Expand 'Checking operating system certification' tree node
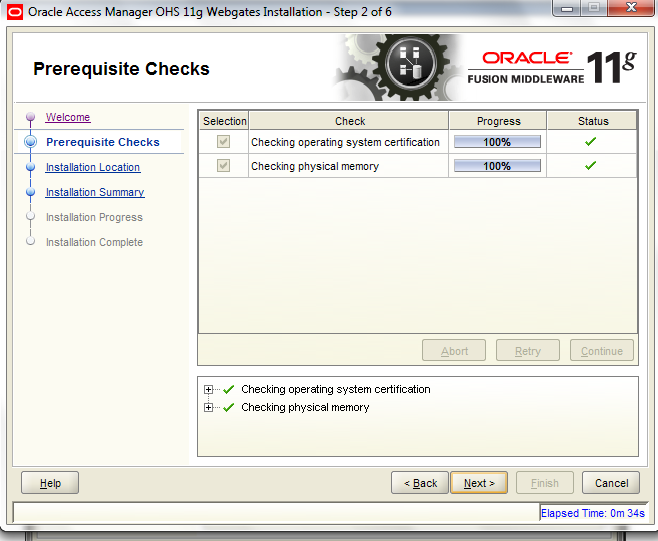Image resolution: width=658 pixels, height=541 pixels. (208, 389)
